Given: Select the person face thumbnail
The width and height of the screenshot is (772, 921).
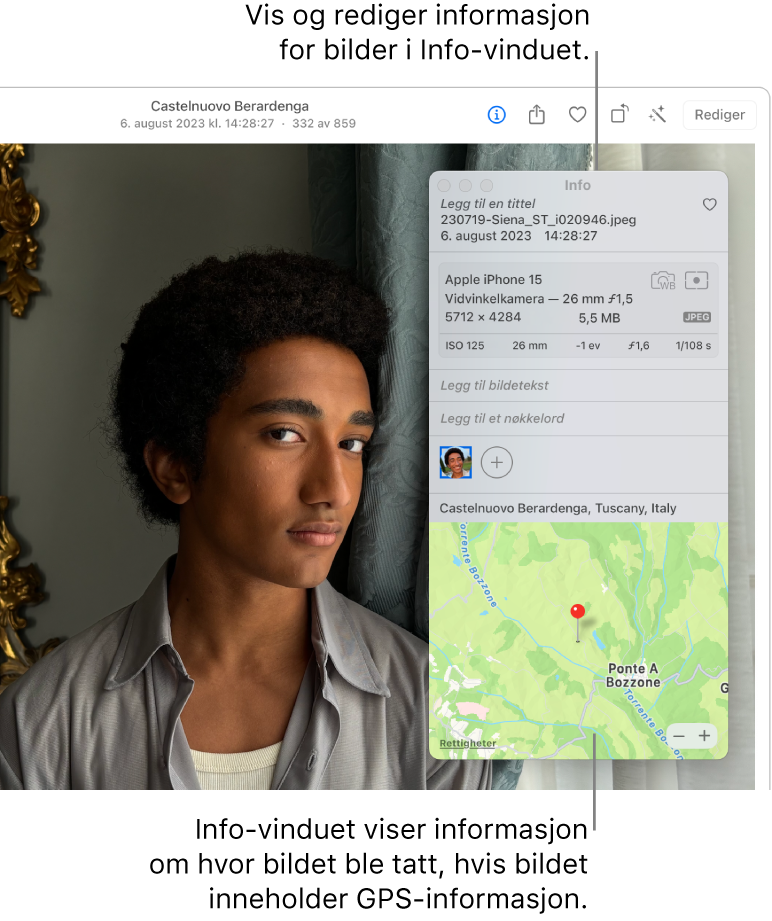Looking at the screenshot, I should coord(455,462).
